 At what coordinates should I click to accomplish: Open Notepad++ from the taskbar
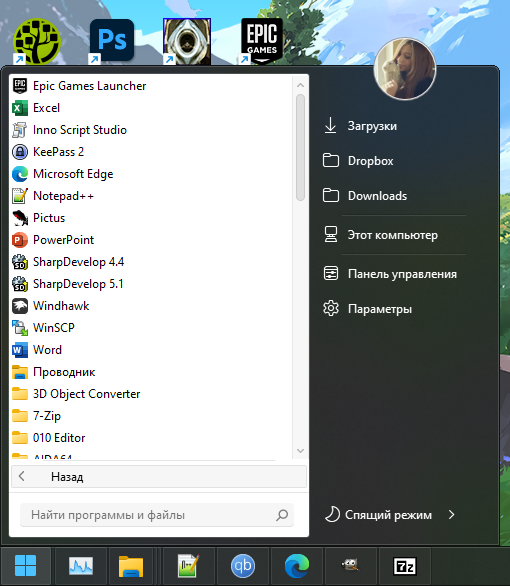[188, 566]
